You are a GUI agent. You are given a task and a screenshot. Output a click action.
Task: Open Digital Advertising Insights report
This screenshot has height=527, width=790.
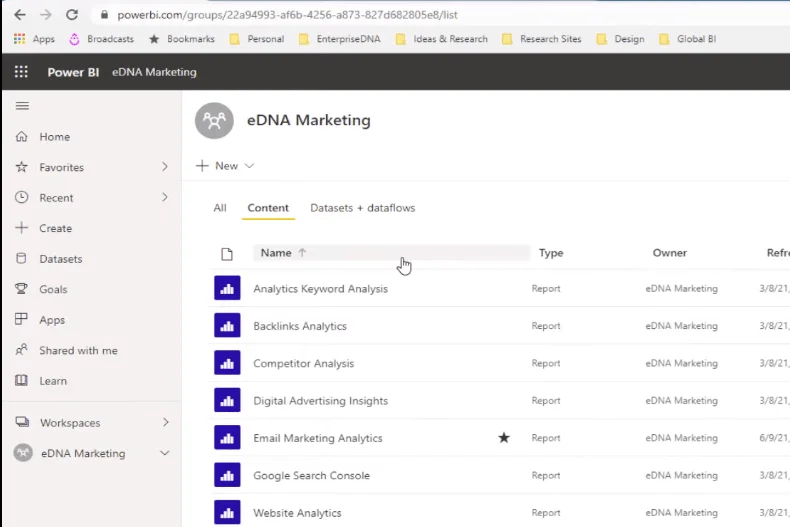tap(320, 401)
